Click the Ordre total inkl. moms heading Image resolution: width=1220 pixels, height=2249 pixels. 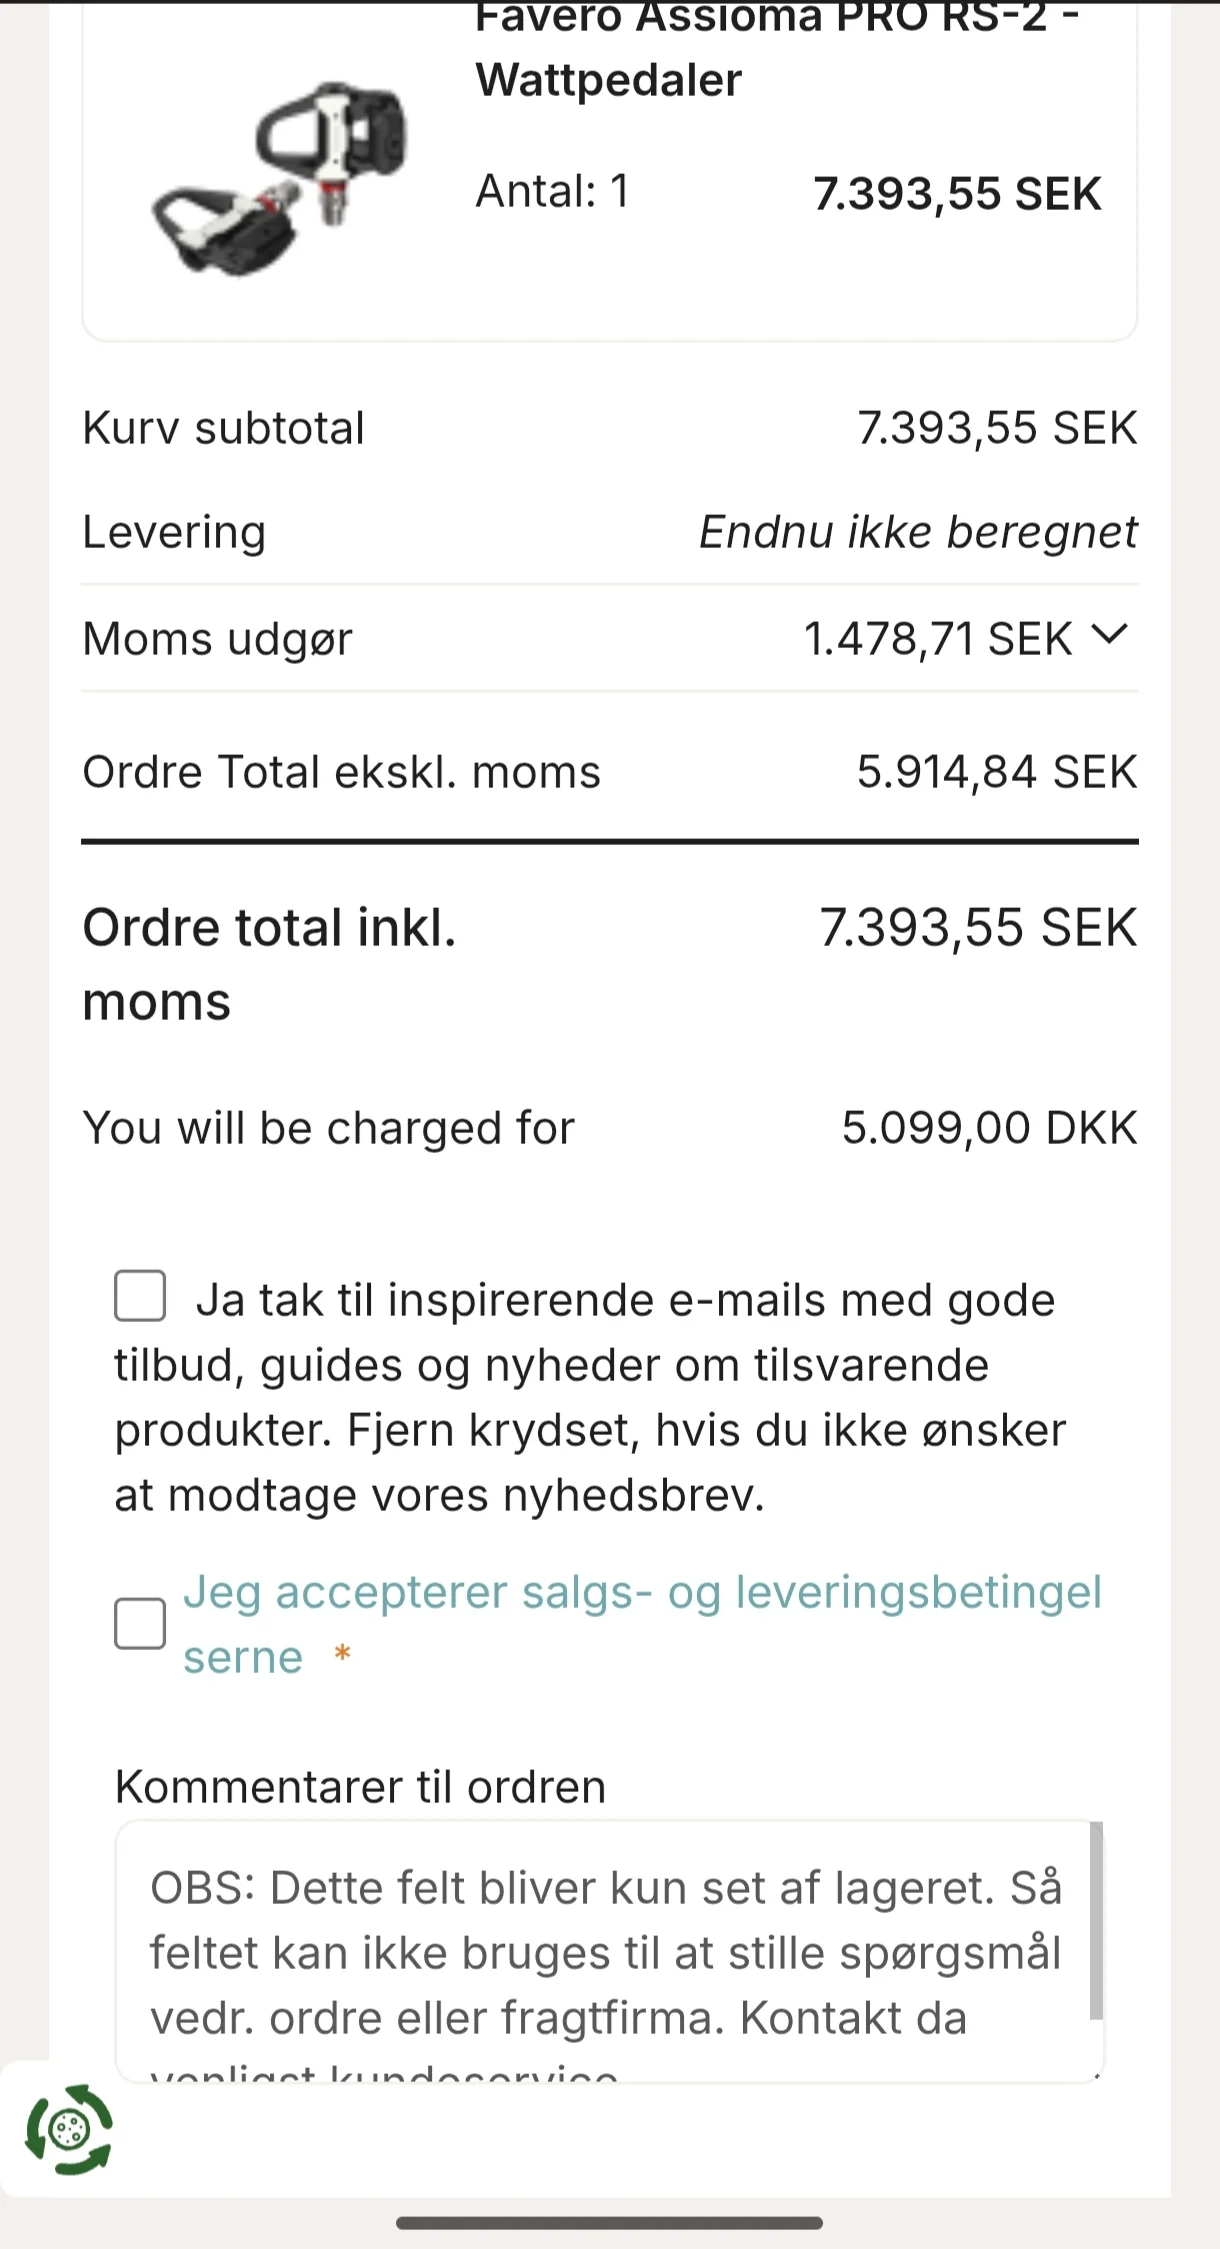269,964
